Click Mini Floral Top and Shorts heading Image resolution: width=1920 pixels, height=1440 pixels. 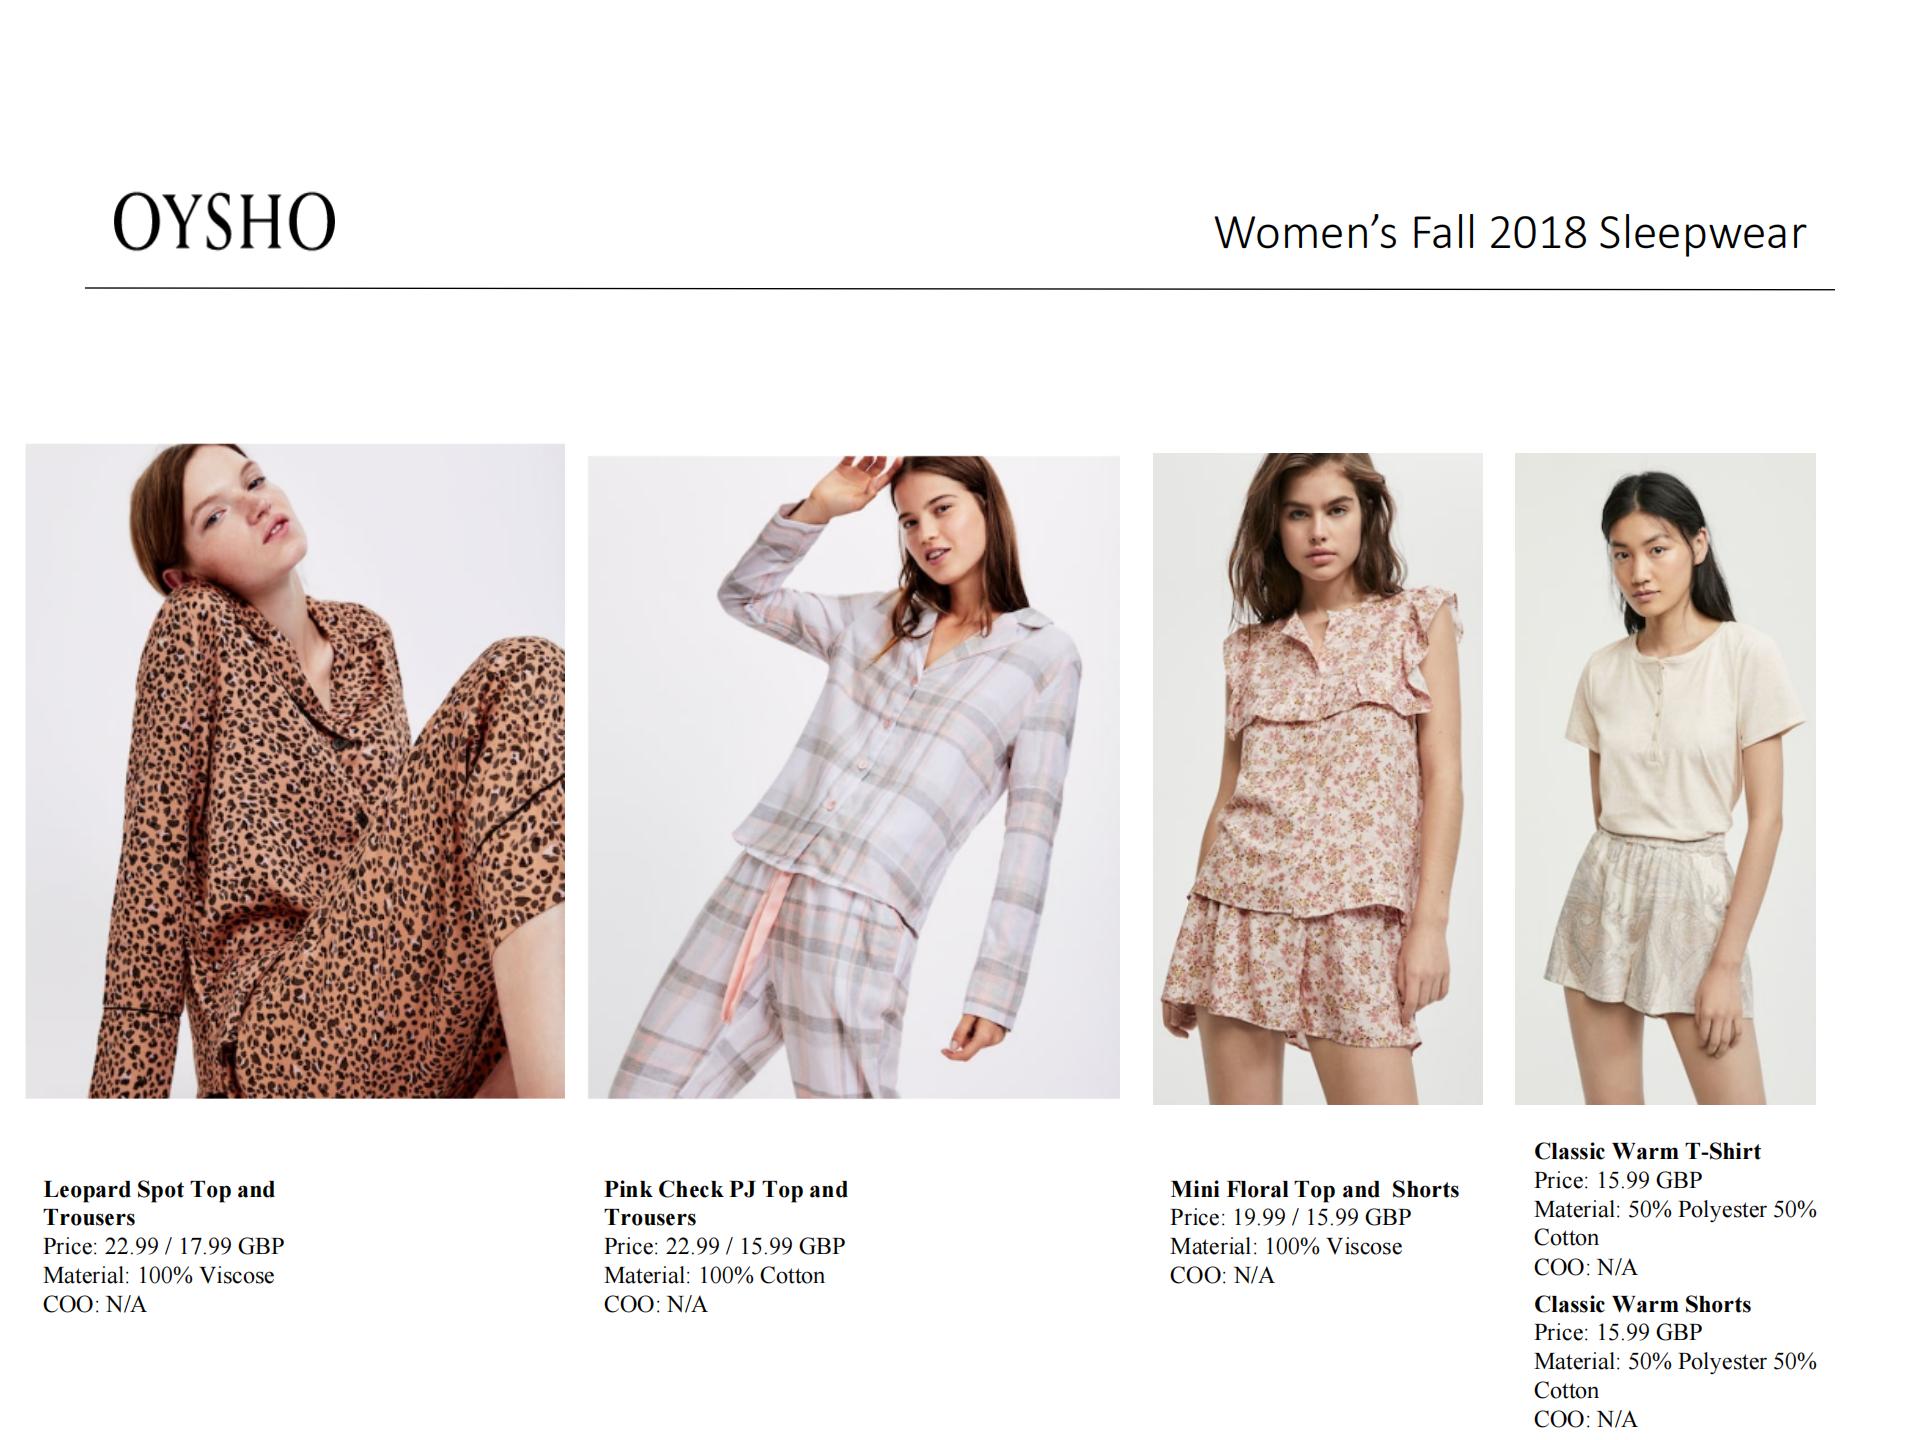1315,1189
